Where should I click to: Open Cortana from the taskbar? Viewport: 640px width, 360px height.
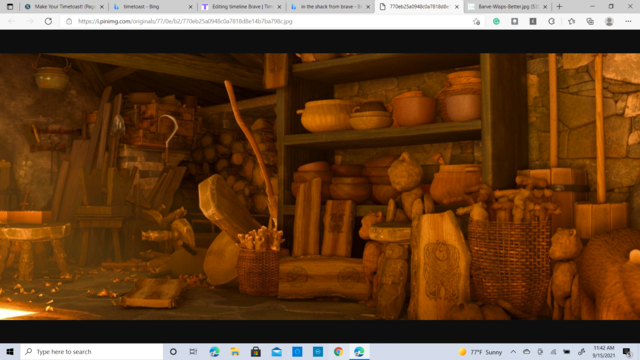pyautogui.click(x=173, y=351)
